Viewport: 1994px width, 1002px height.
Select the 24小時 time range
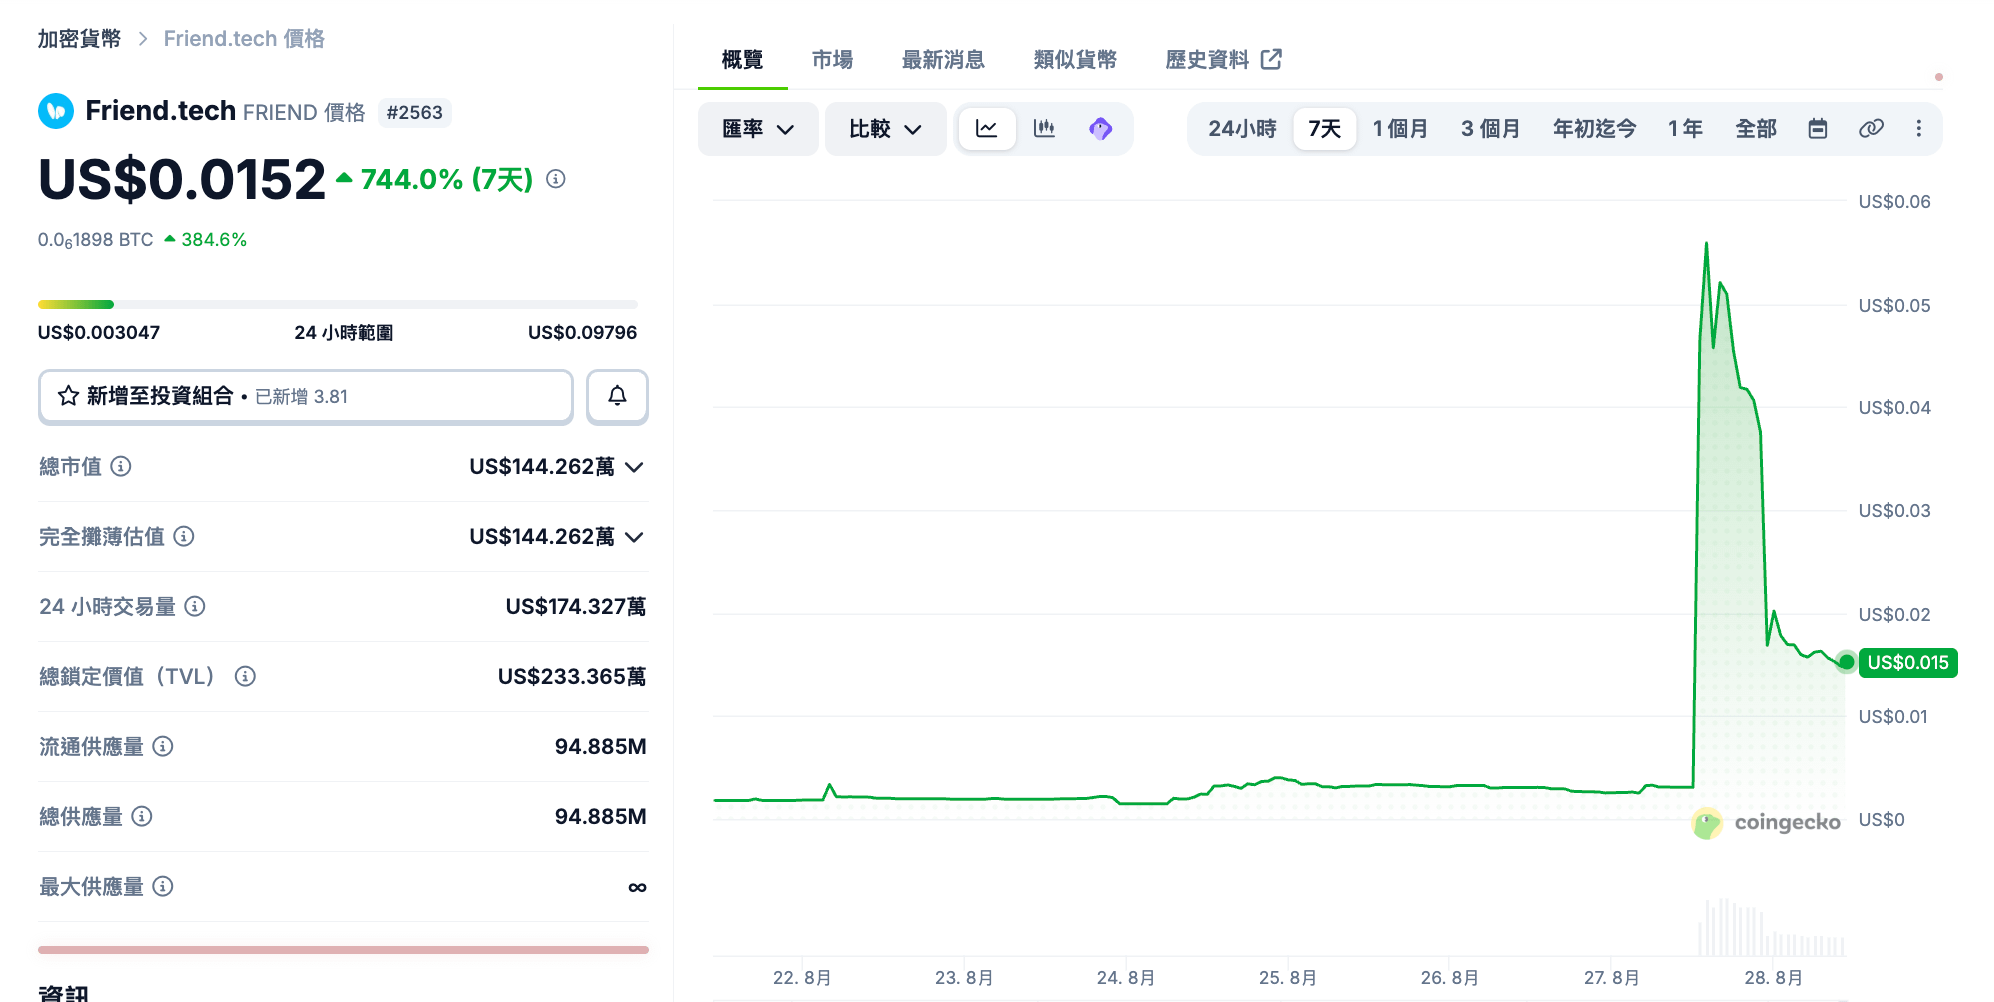pos(1242,129)
